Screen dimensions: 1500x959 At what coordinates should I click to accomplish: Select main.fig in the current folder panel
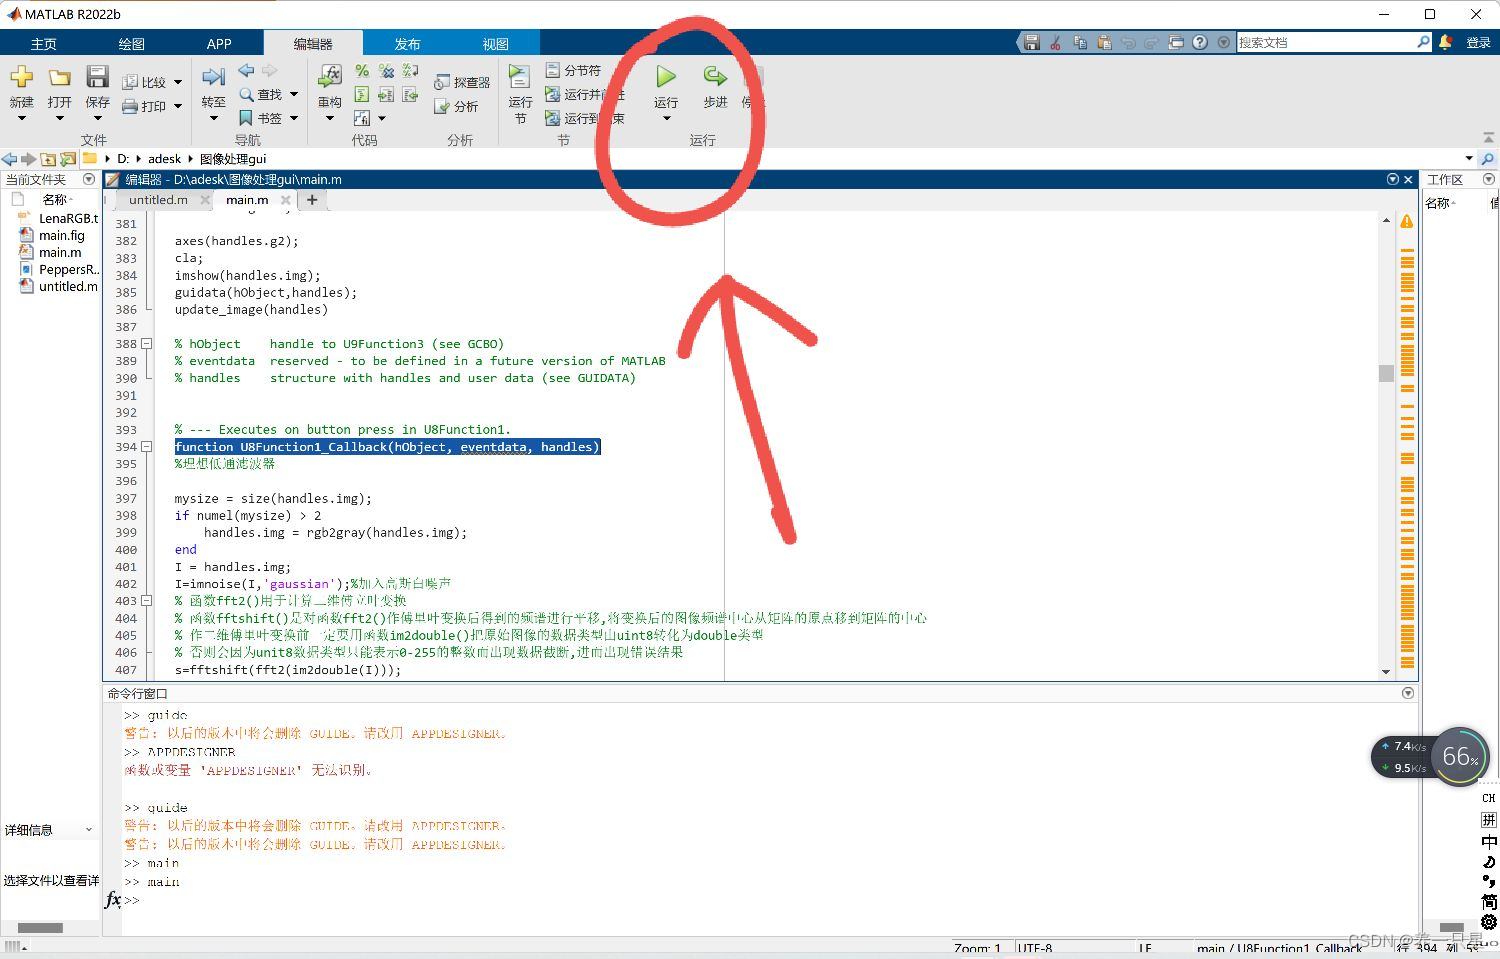click(62, 235)
